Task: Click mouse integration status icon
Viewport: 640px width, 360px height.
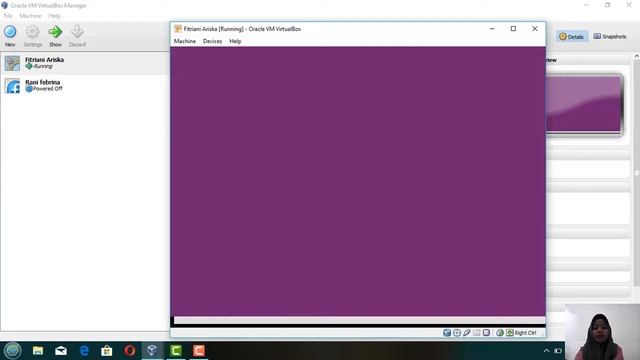Action: coord(500,333)
